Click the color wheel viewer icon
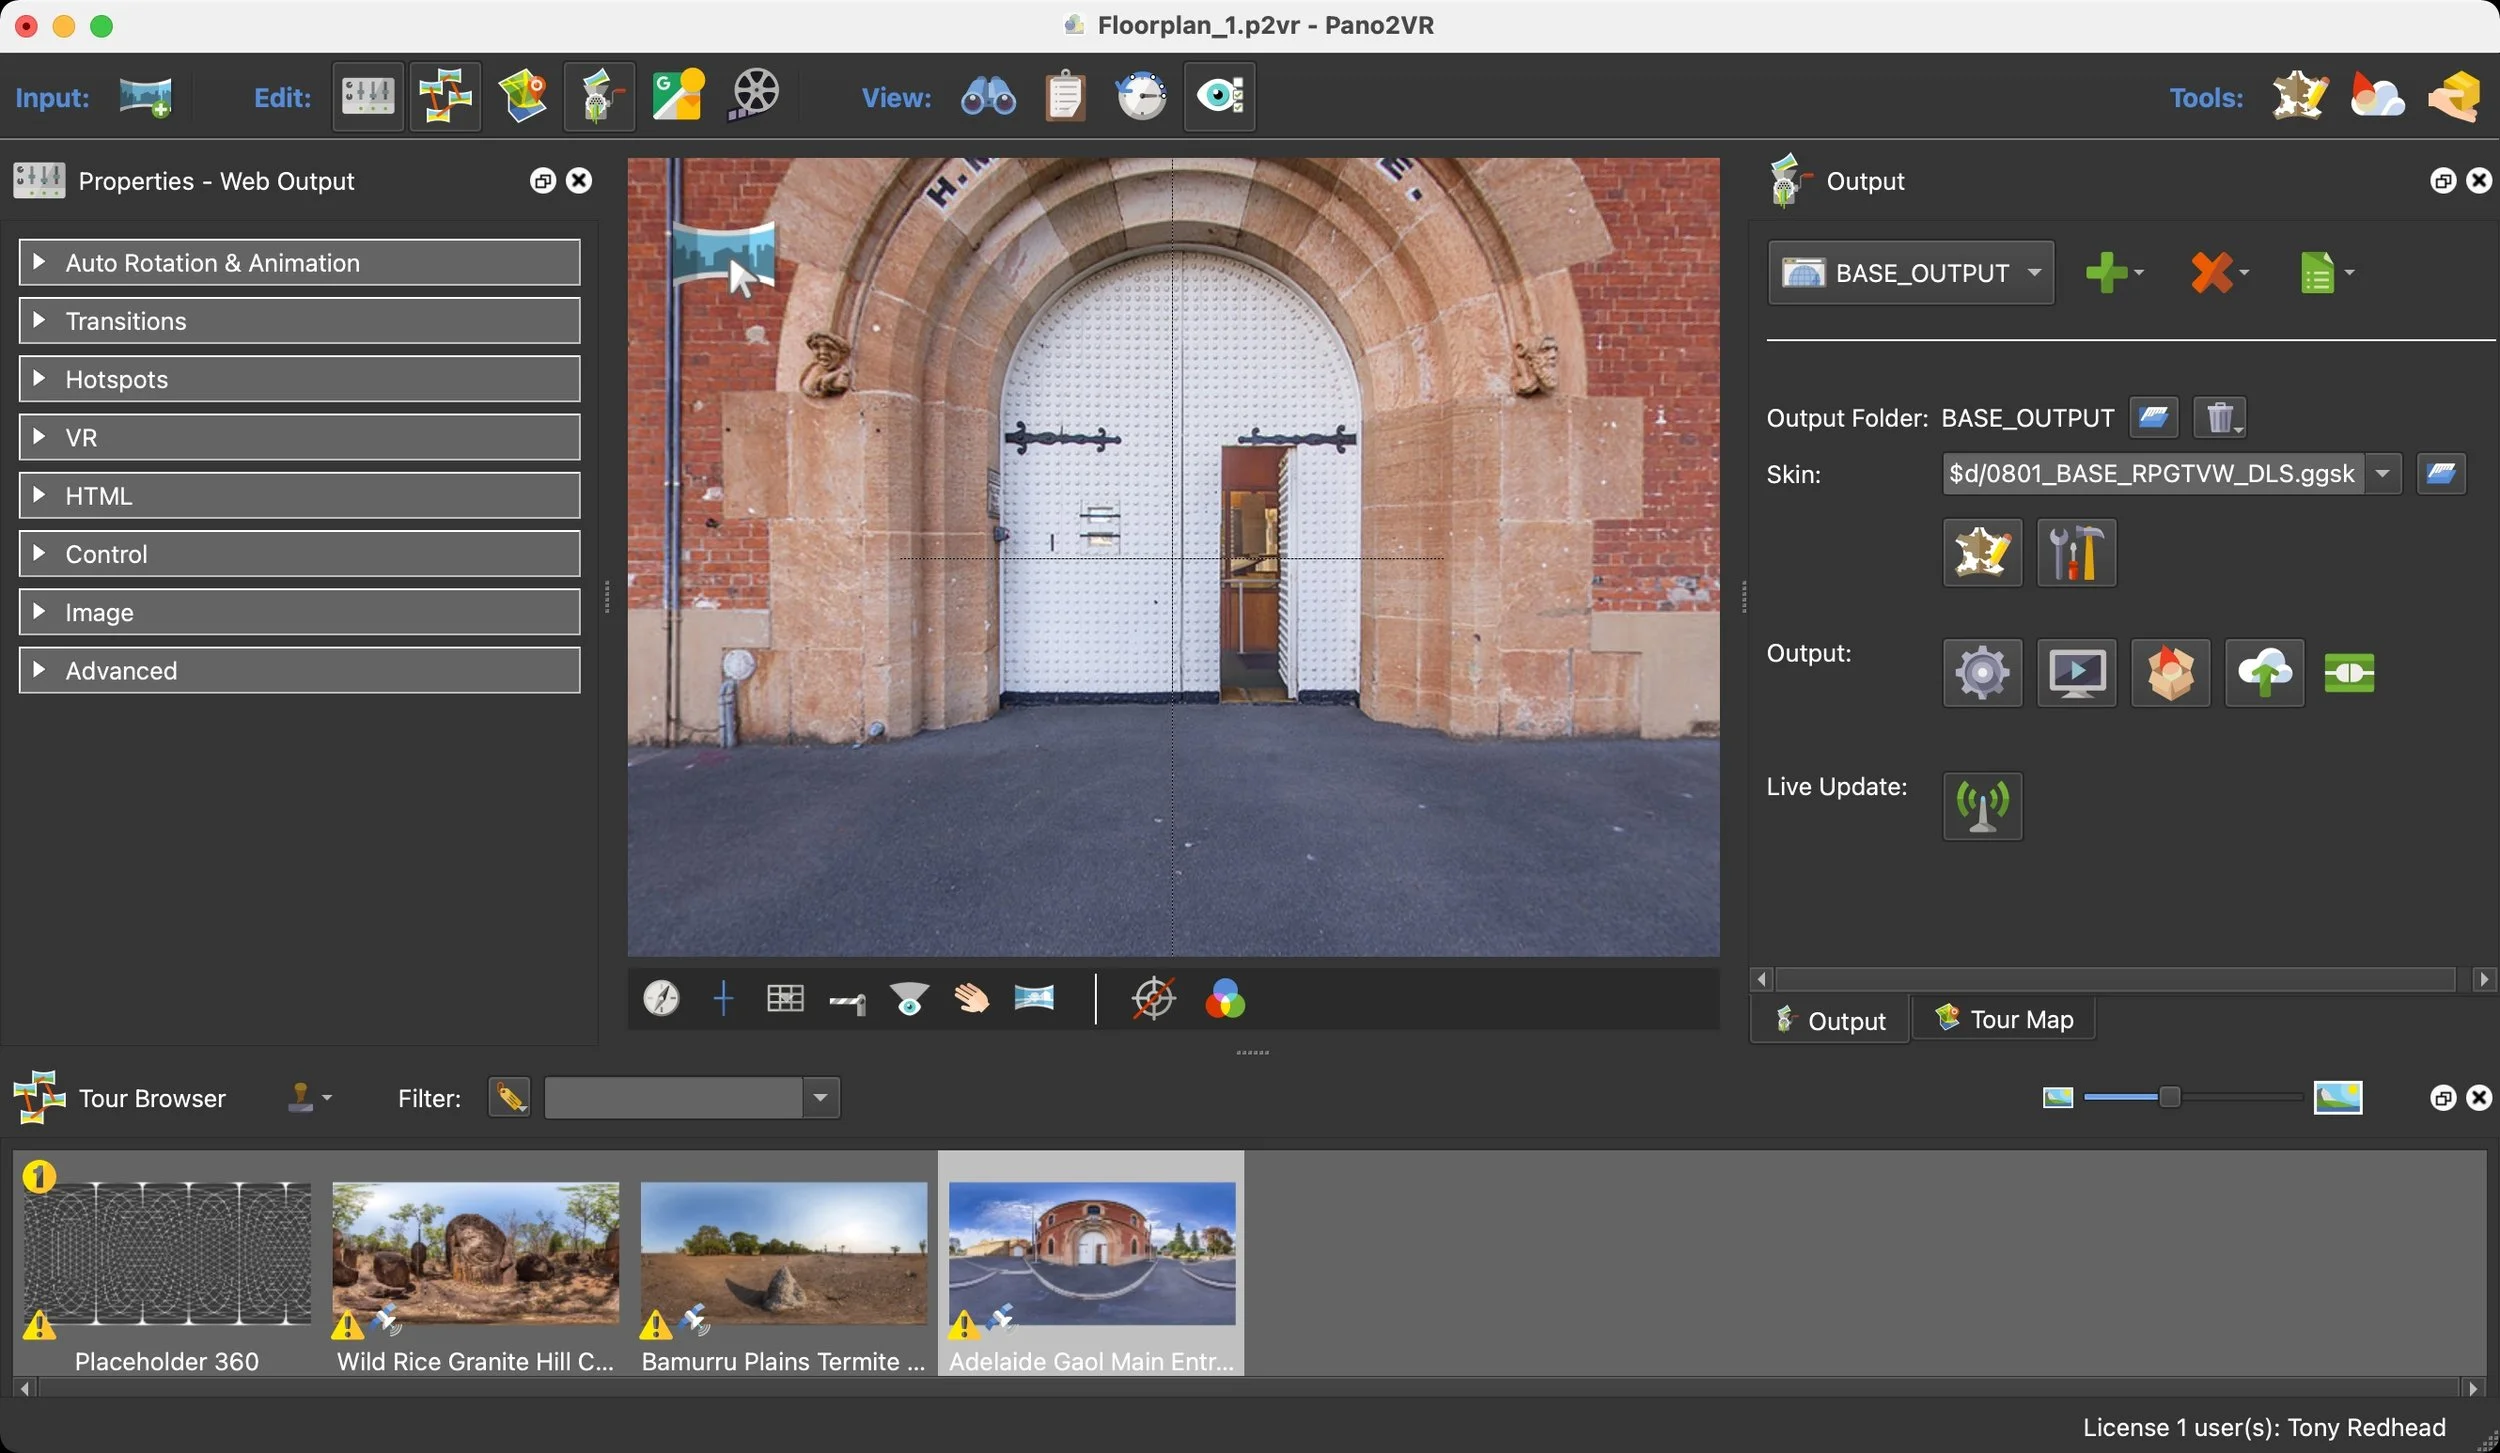The width and height of the screenshot is (2500, 1453). (1225, 999)
